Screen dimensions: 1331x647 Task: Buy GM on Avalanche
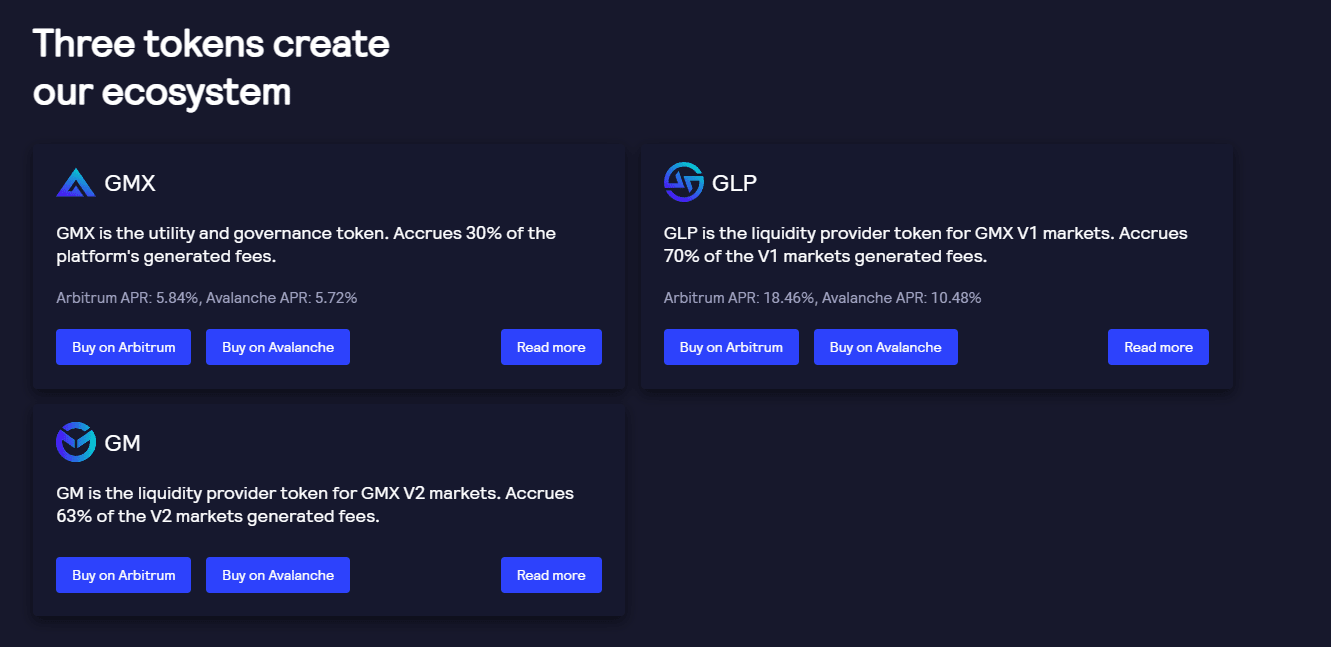point(278,575)
